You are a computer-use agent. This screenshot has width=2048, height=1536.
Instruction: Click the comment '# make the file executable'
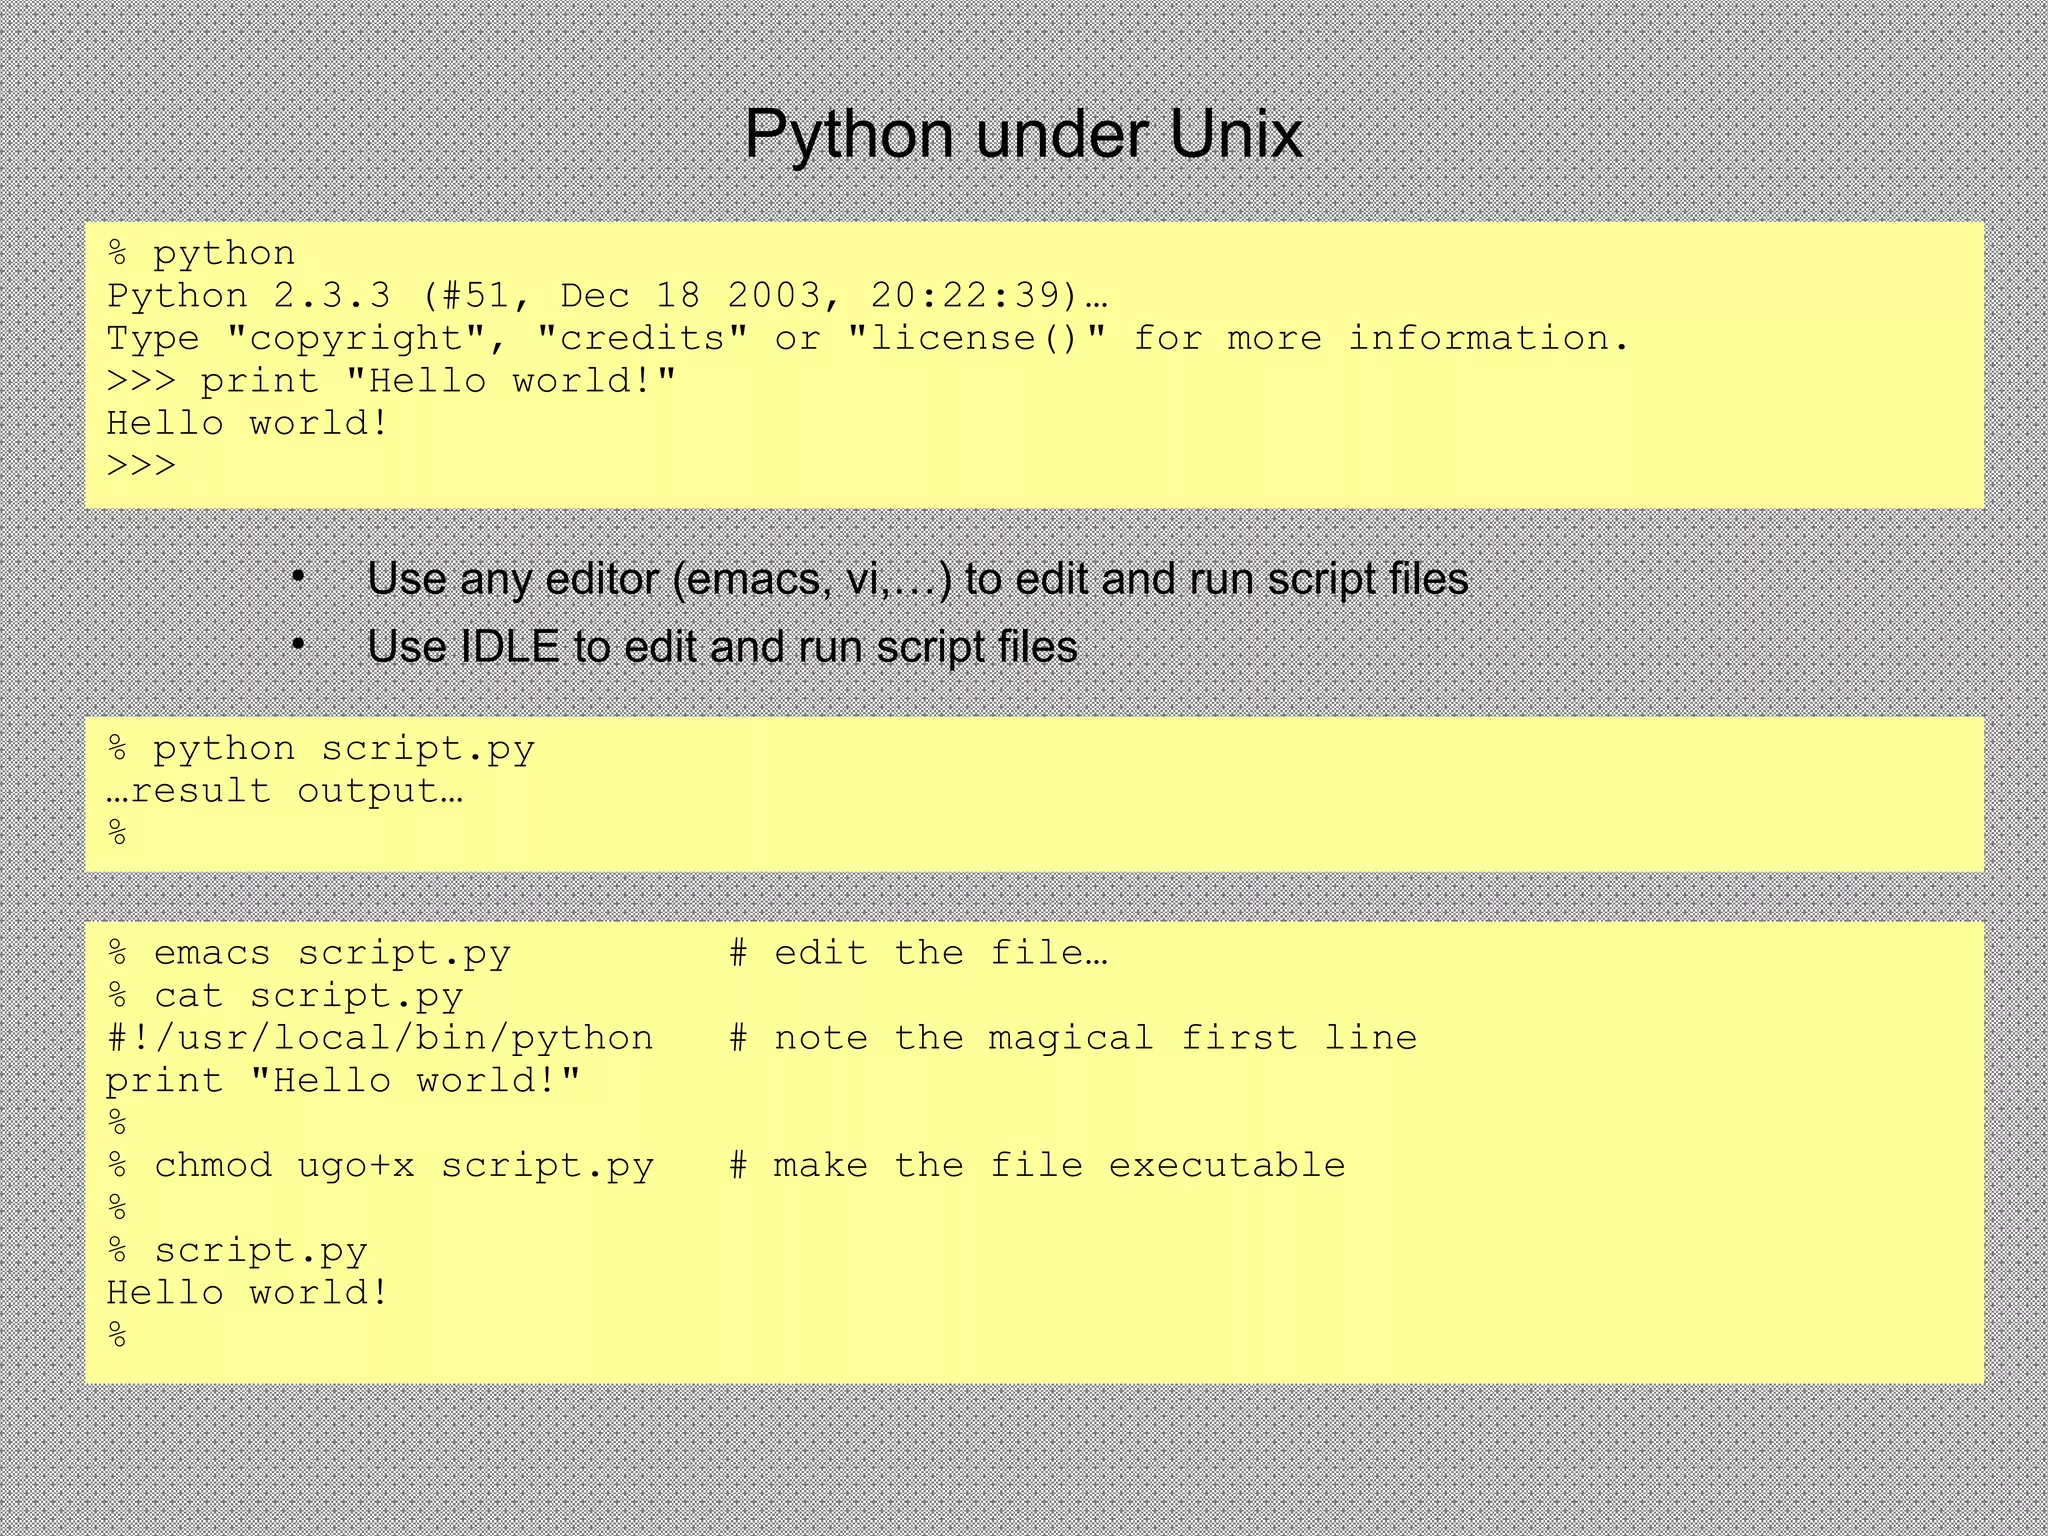click(1037, 1165)
